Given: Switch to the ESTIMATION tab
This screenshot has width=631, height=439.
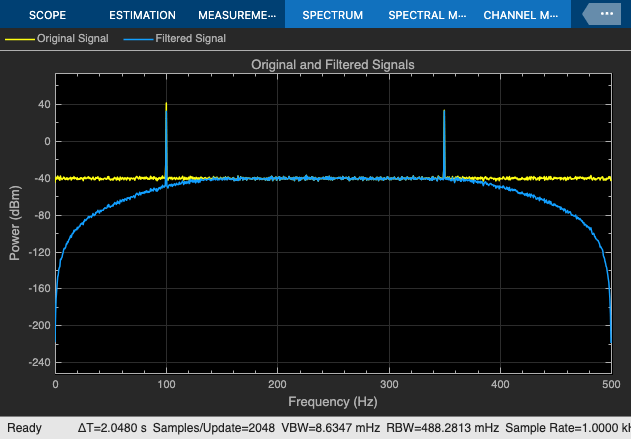Looking at the screenshot, I should tap(142, 15).
